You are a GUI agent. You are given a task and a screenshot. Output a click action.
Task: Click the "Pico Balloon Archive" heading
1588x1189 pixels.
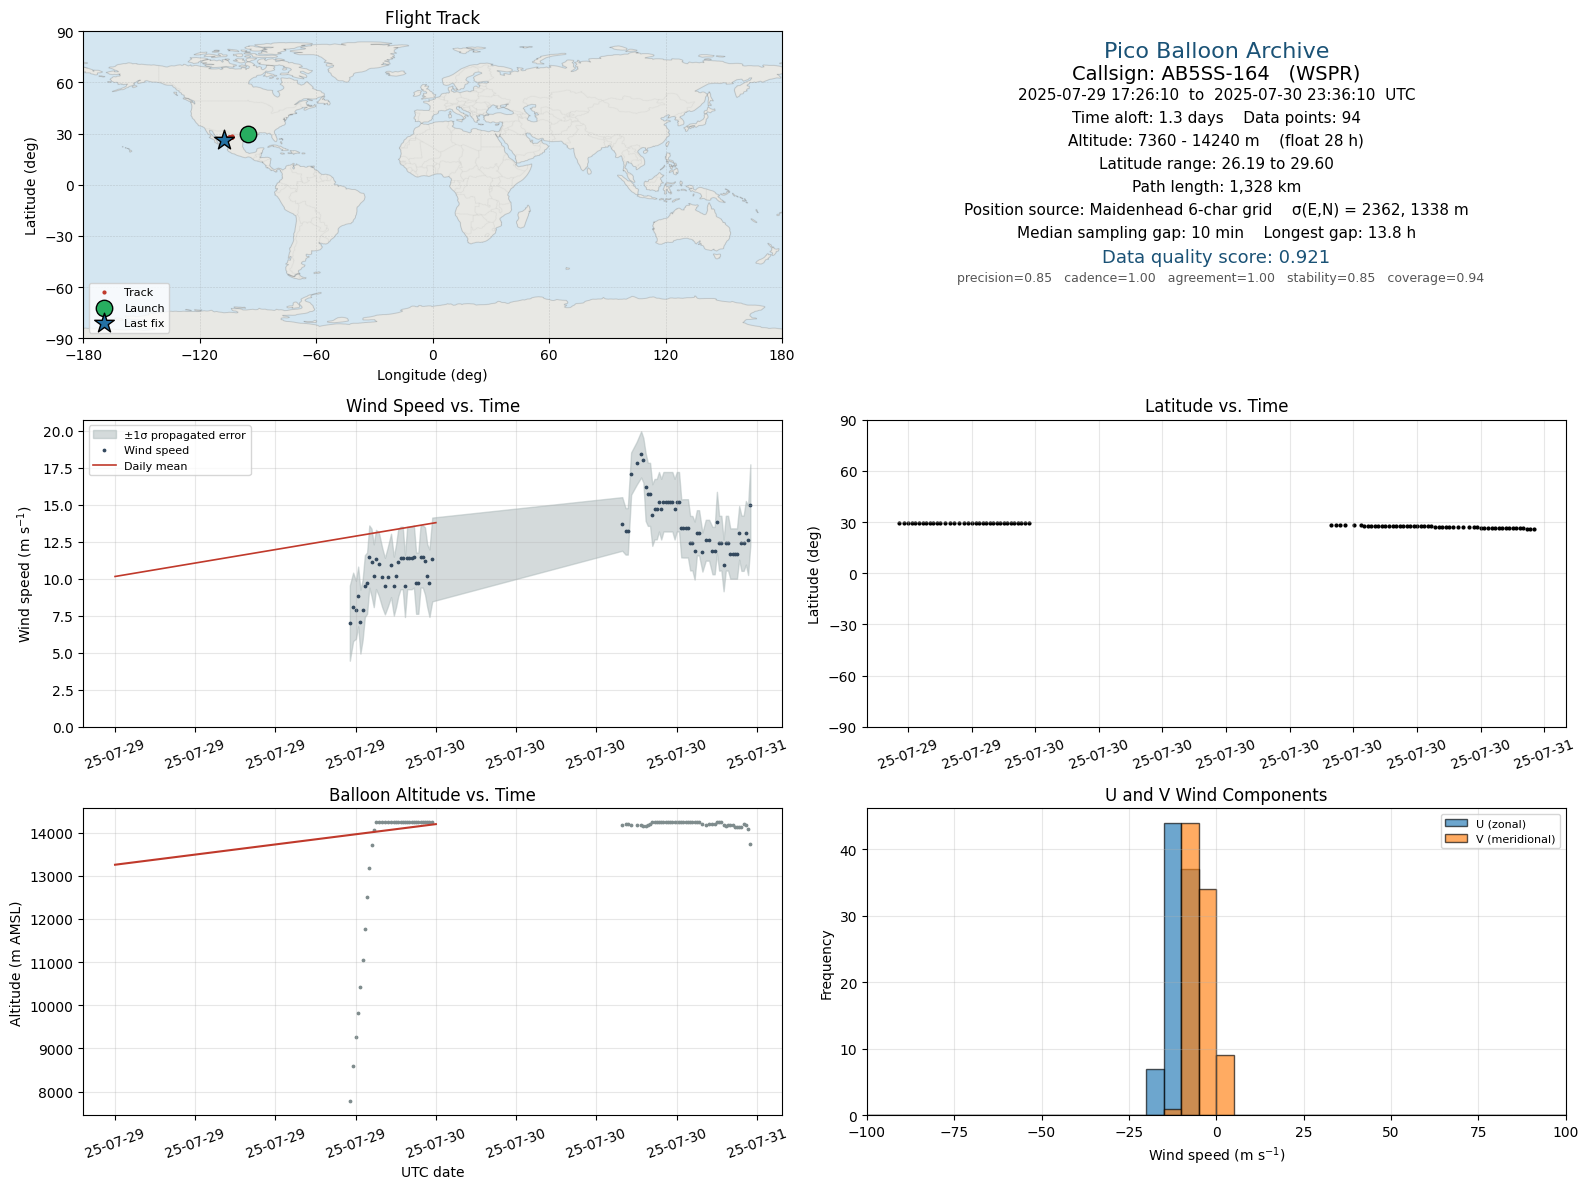tap(1216, 51)
